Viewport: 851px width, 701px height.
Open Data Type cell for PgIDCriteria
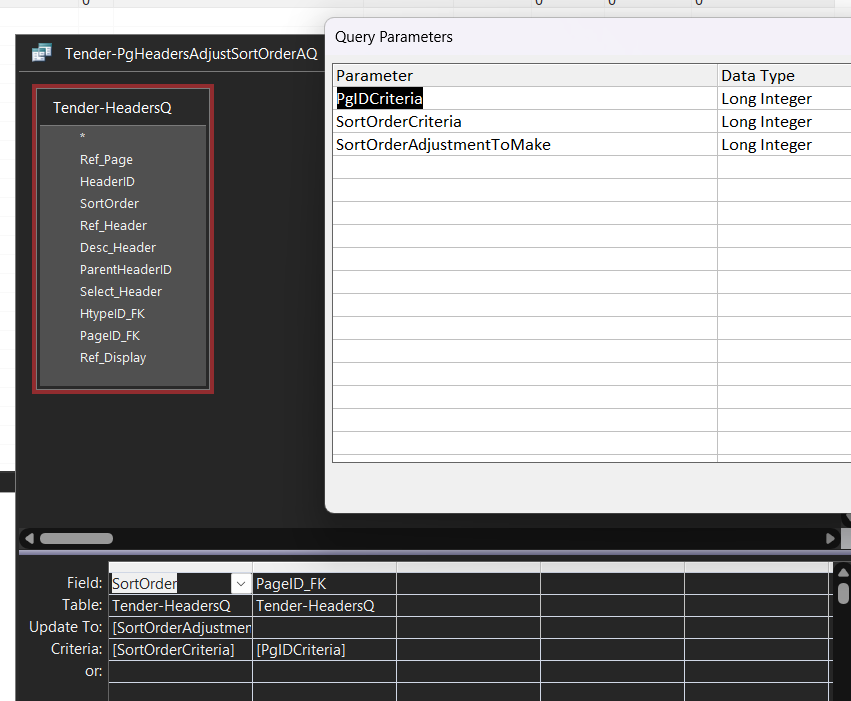pos(784,98)
